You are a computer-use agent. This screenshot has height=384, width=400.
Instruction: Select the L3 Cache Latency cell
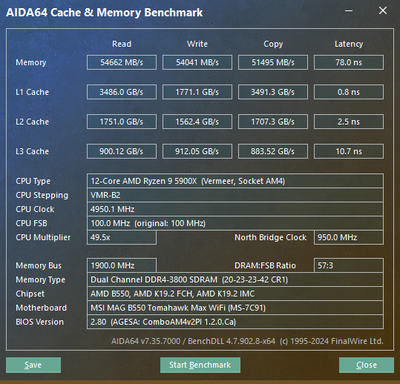[x=349, y=151]
